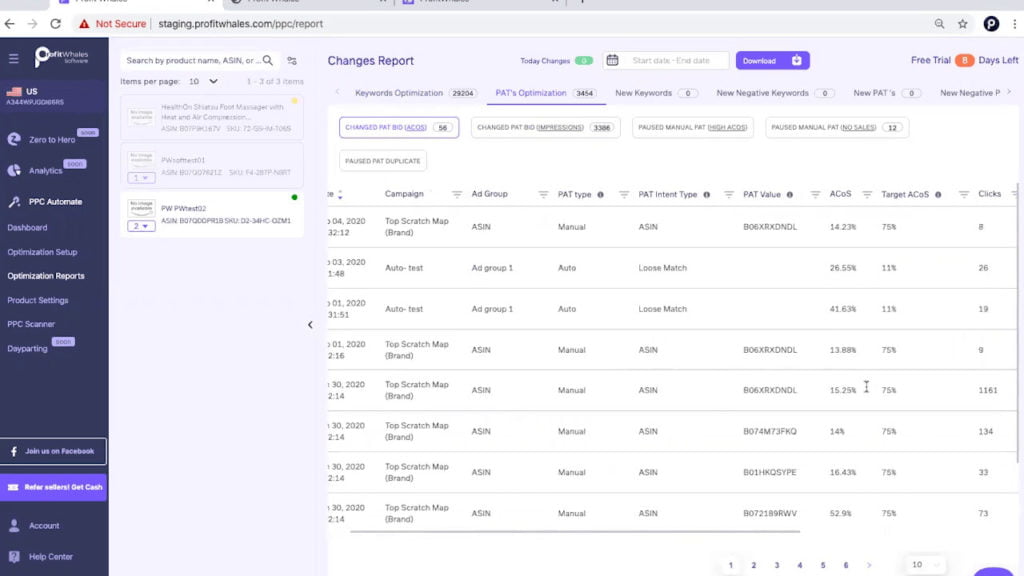Open the browser profile avatar
This screenshot has width=1024, height=576.
click(x=991, y=24)
